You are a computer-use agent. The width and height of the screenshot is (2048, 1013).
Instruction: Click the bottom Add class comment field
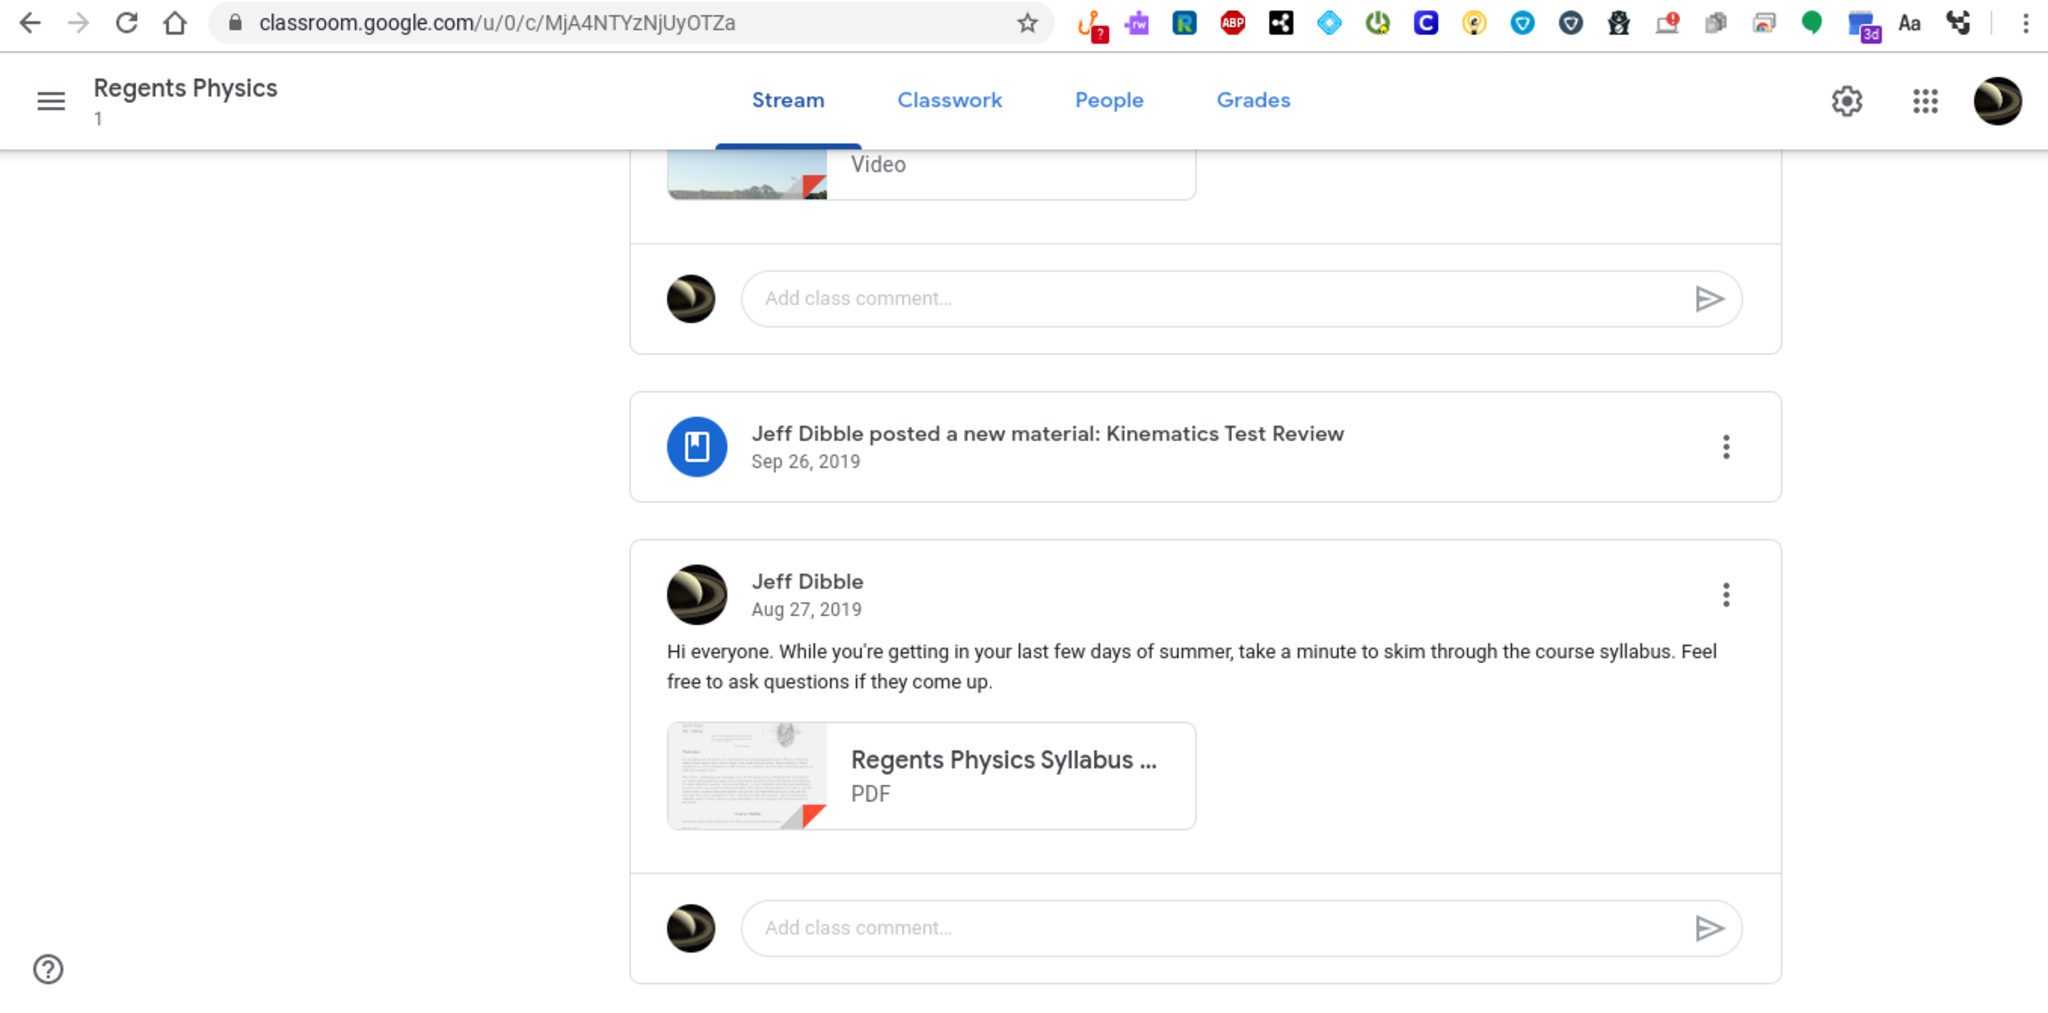click(1210, 928)
